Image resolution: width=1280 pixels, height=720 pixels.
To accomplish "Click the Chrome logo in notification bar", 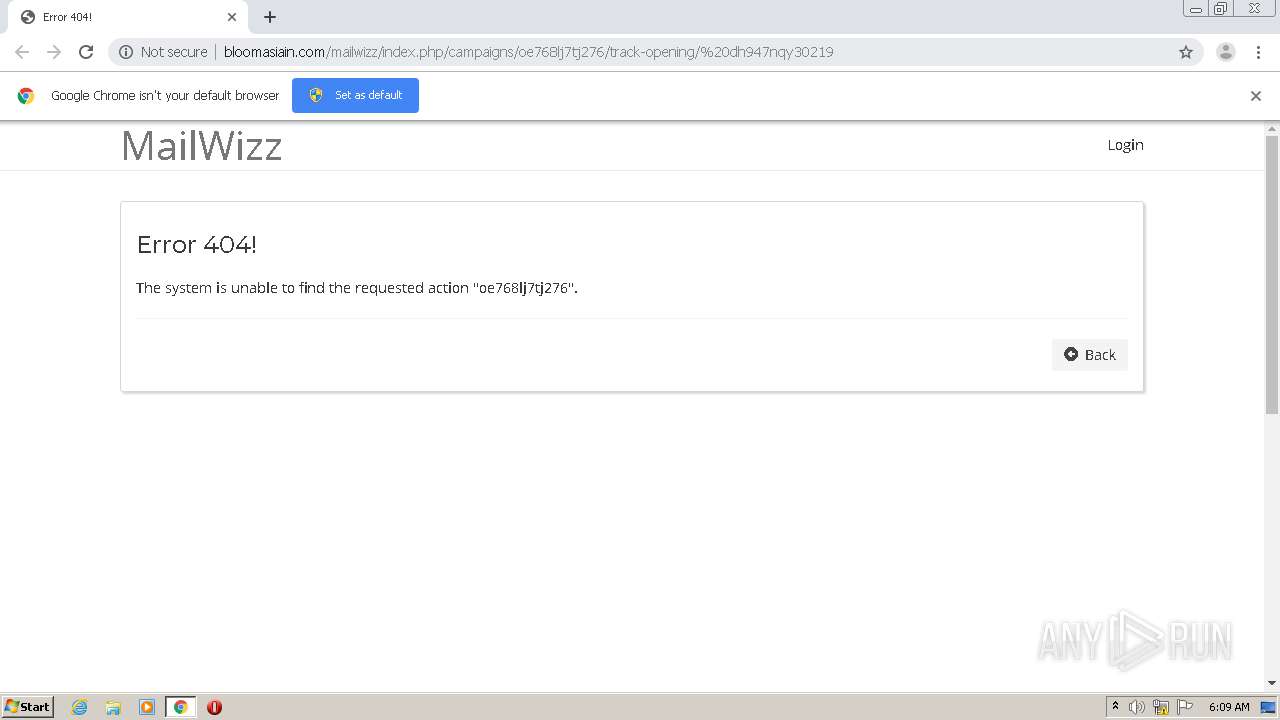I will click(26, 96).
